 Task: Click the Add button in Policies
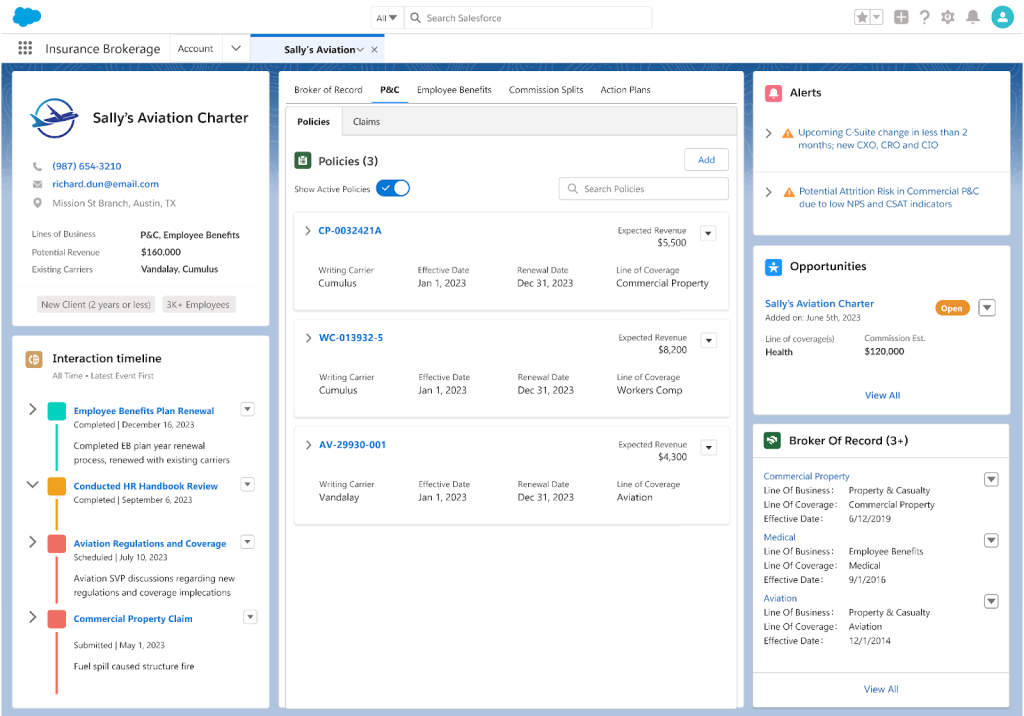(x=706, y=160)
